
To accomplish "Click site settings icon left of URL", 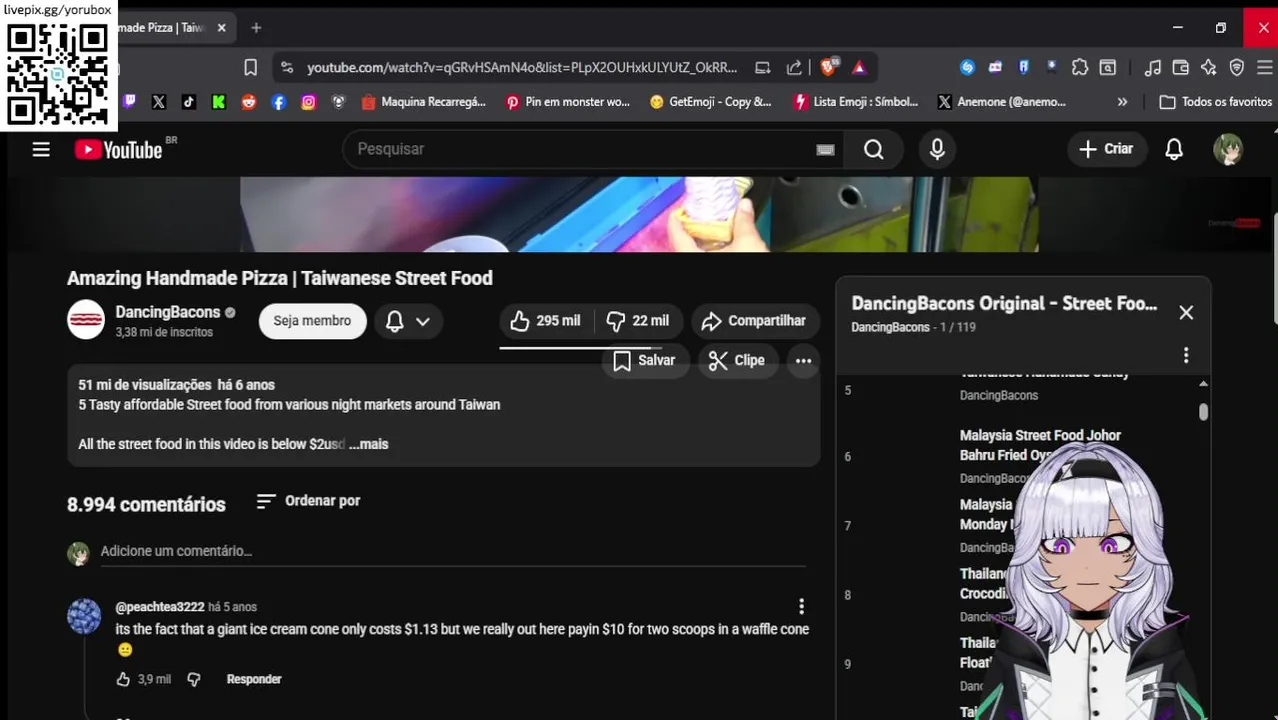I will pos(287,67).
